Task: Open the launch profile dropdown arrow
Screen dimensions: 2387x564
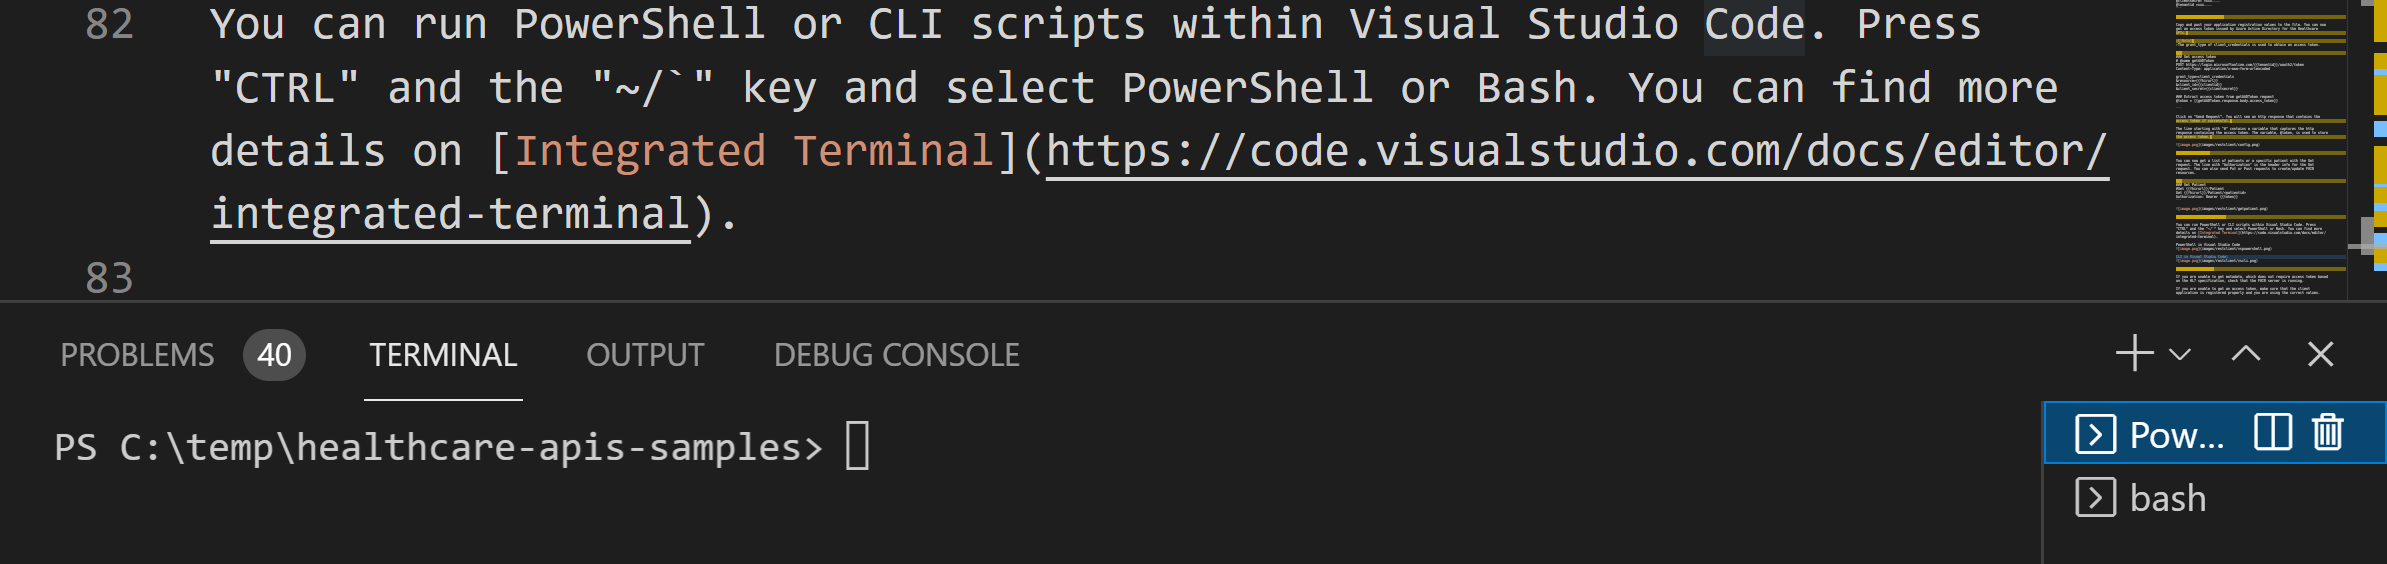Action: [2180, 354]
